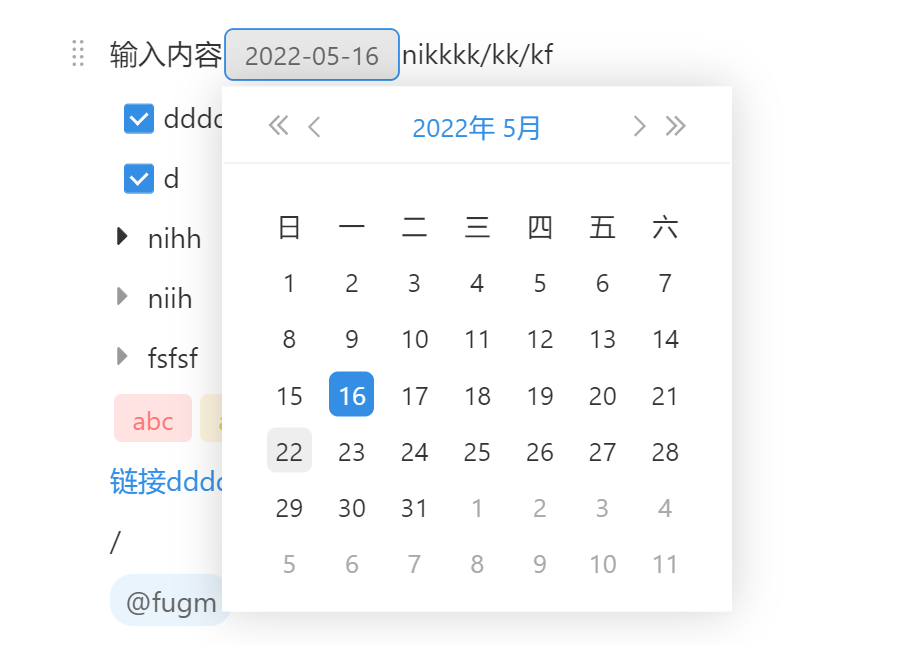Click the 2022-05-16 date input
The width and height of the screenshot is (915, 645).
311,55
